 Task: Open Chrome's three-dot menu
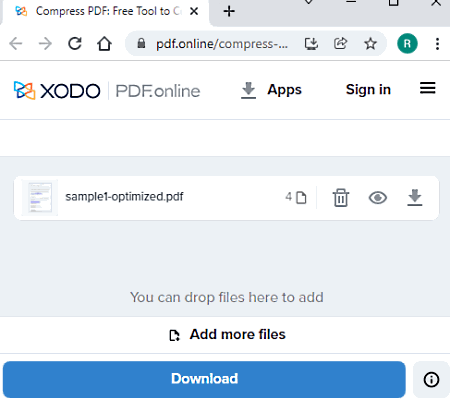tap(437, 44)
